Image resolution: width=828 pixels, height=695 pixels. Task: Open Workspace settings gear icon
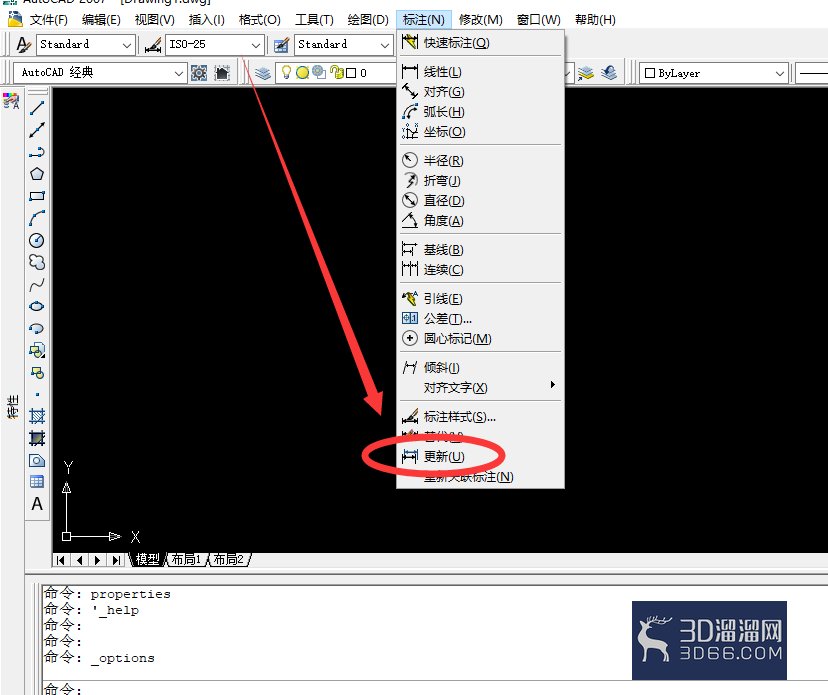click(x=199, y=73)
